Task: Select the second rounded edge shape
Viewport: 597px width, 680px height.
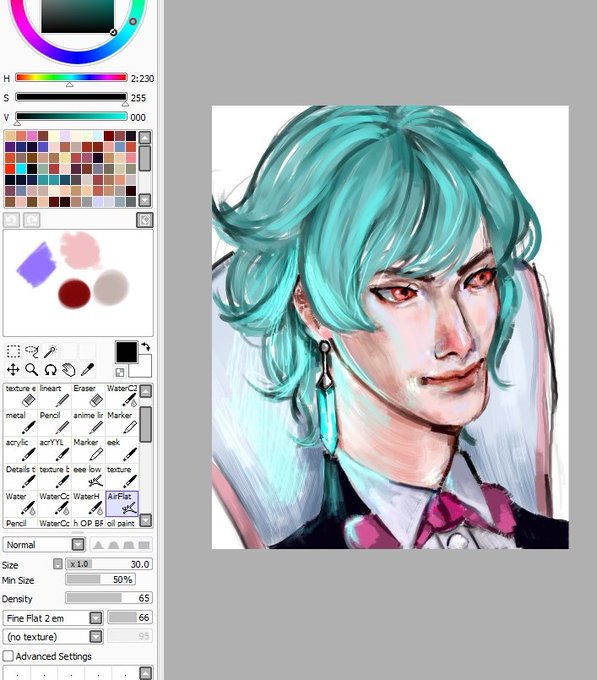Action: (x=113, y=545)
